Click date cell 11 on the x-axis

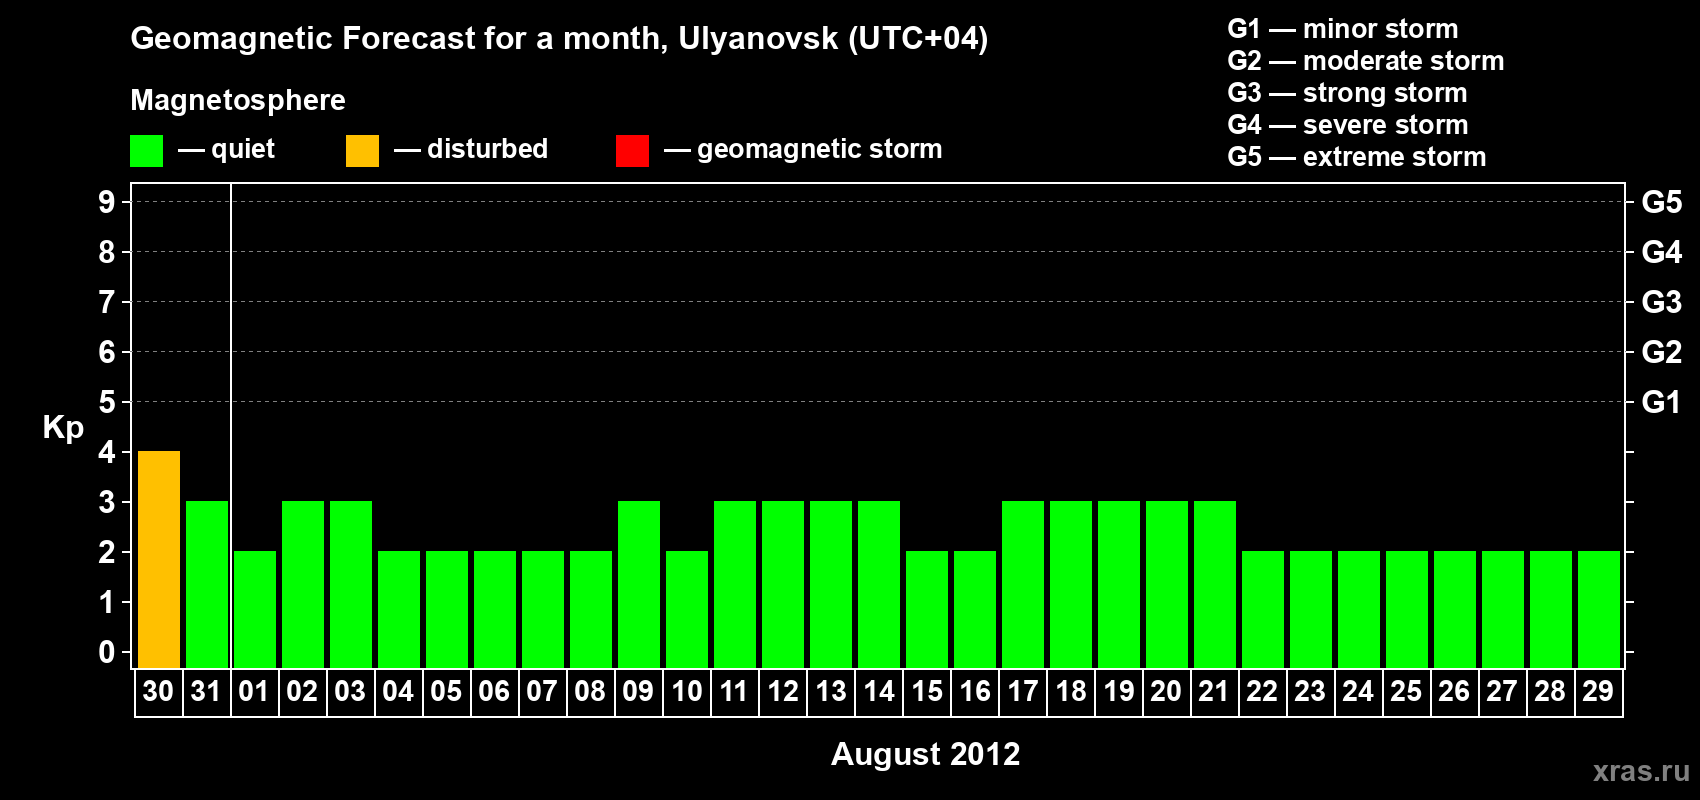pos(734,691)
